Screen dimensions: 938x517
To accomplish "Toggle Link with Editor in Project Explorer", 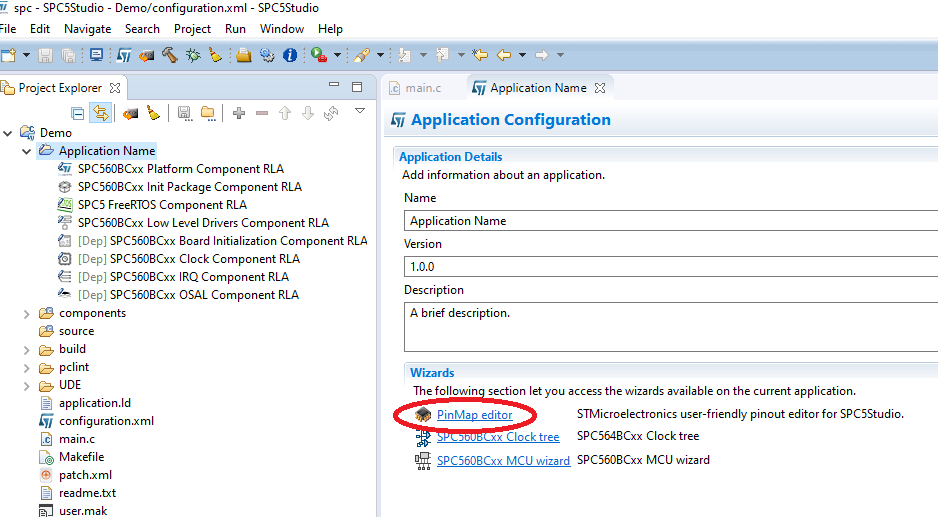I will tap(100, 113).
